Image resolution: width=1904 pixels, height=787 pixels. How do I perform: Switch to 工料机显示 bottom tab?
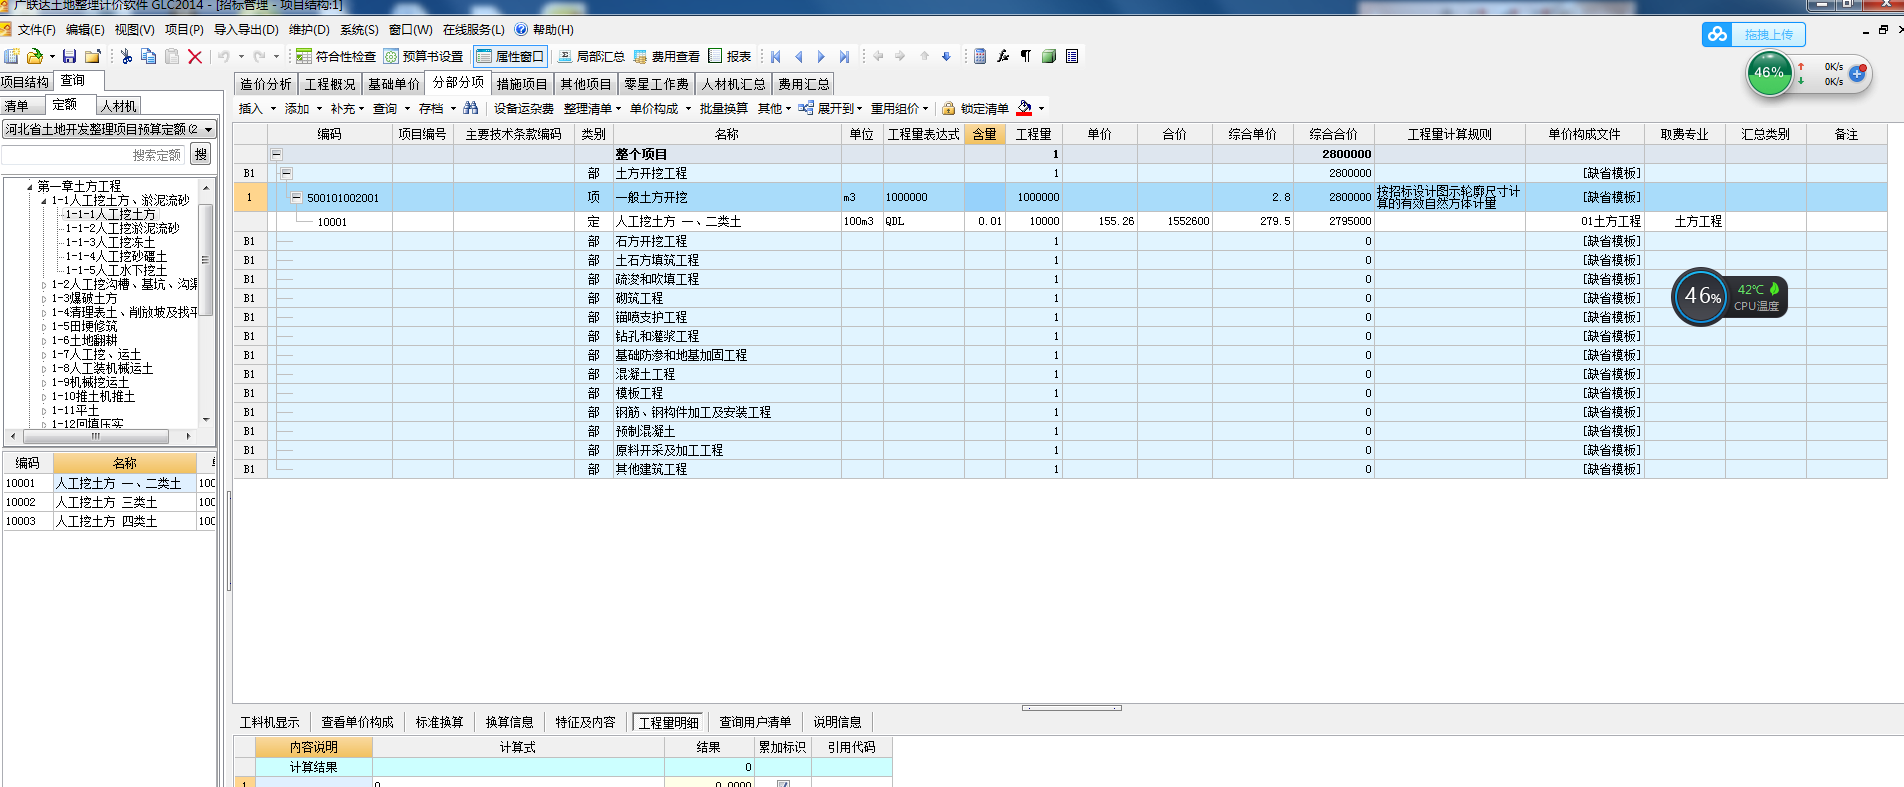tap(269, 722)
